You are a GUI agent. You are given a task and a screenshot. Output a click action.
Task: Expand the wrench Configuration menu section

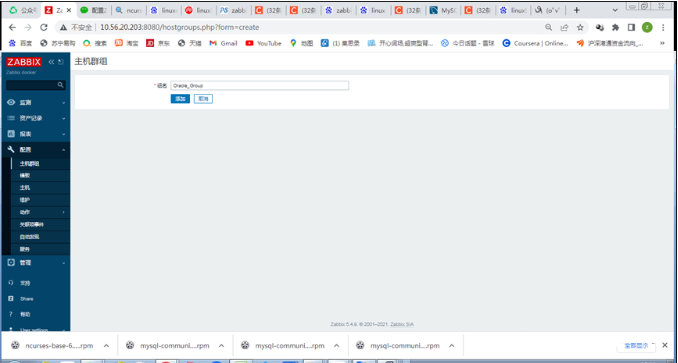pyautogui.click(x=35, y=150)
